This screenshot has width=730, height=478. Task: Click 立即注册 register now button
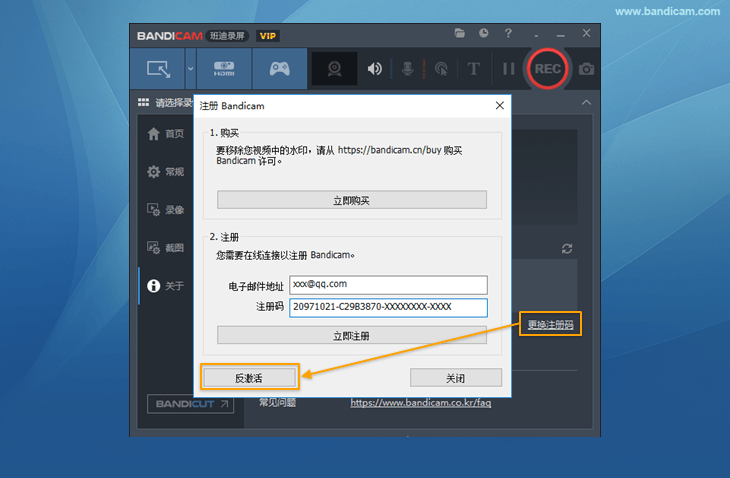coord(351,336)
